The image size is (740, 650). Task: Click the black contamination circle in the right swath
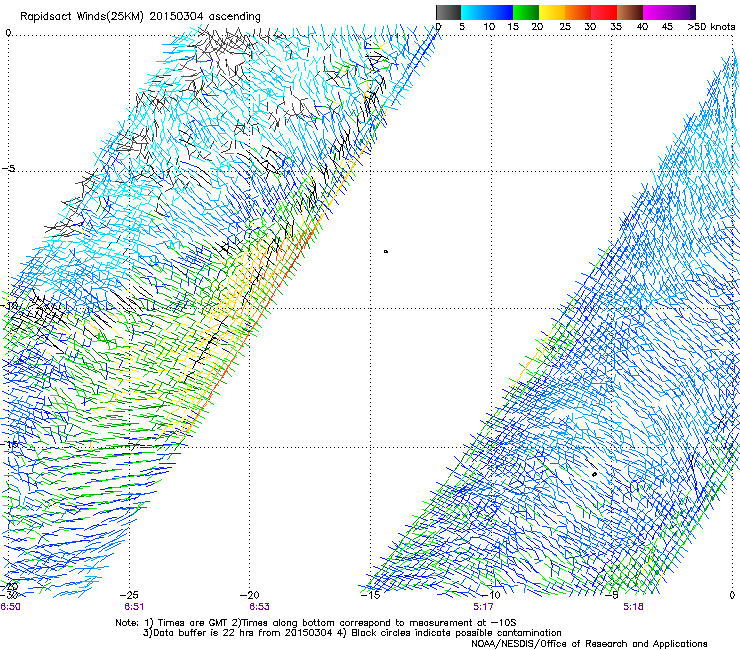click(x=594, y=474)
